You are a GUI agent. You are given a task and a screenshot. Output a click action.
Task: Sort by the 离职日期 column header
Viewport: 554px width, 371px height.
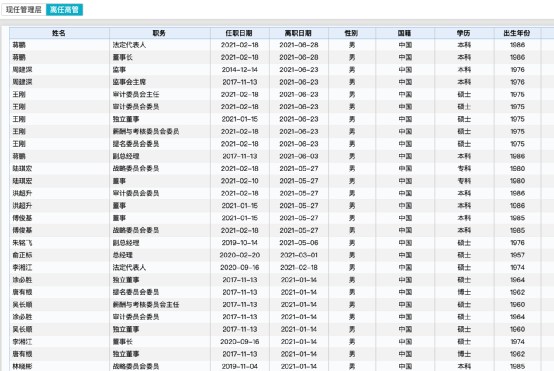click(x=299, y=33)
